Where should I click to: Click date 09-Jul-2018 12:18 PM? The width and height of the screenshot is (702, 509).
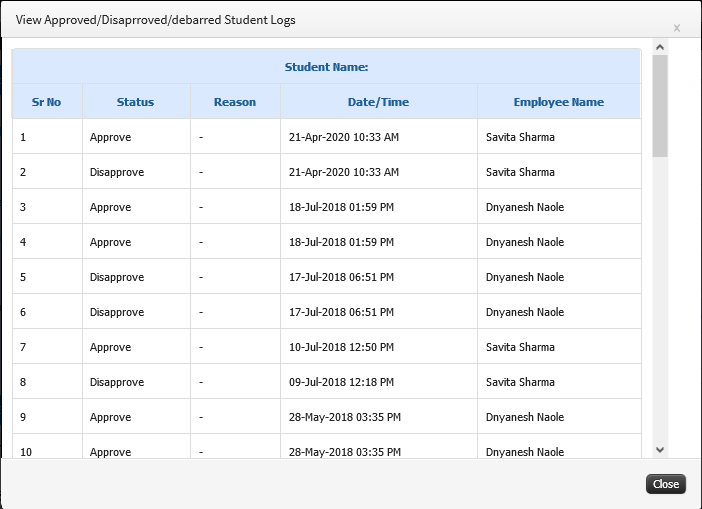341,382
